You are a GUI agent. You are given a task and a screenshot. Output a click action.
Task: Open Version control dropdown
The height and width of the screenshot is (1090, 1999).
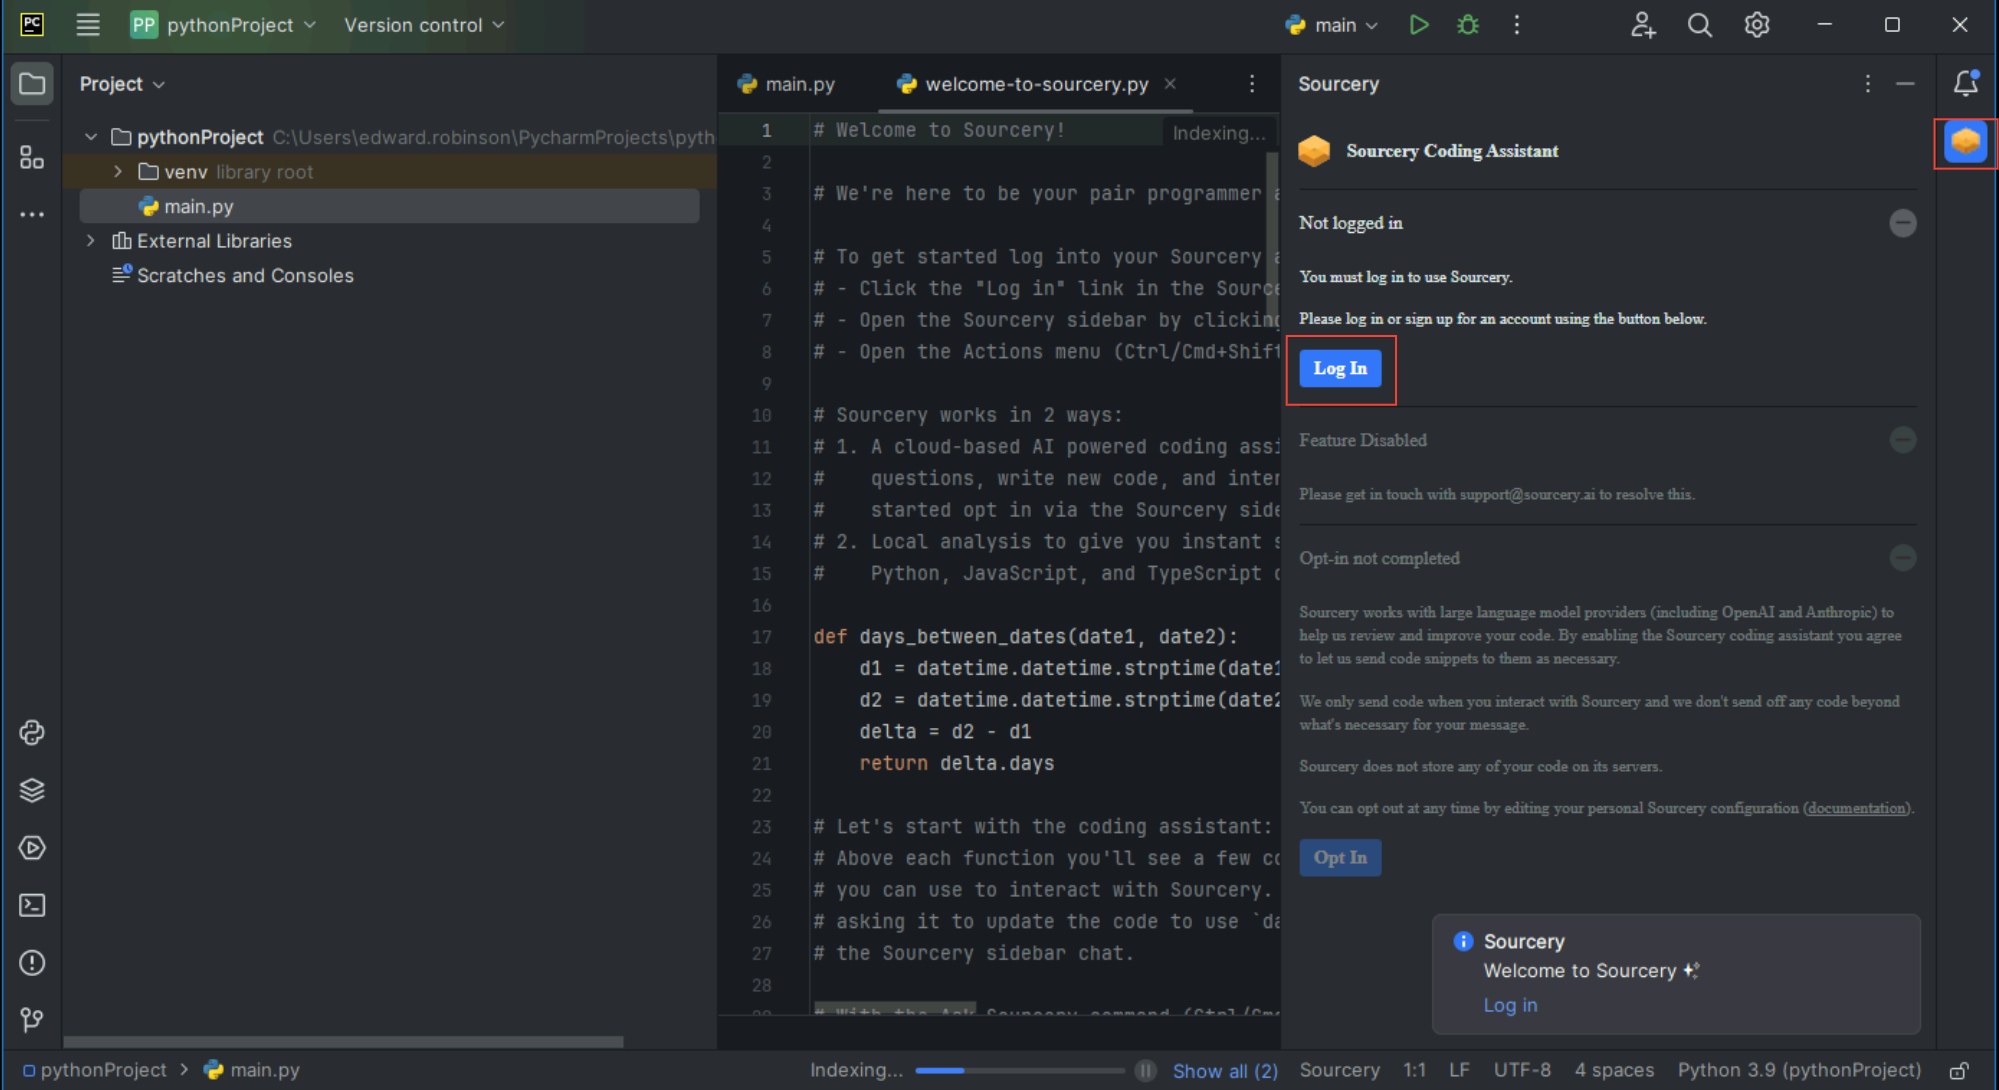(x=424, y=25)
